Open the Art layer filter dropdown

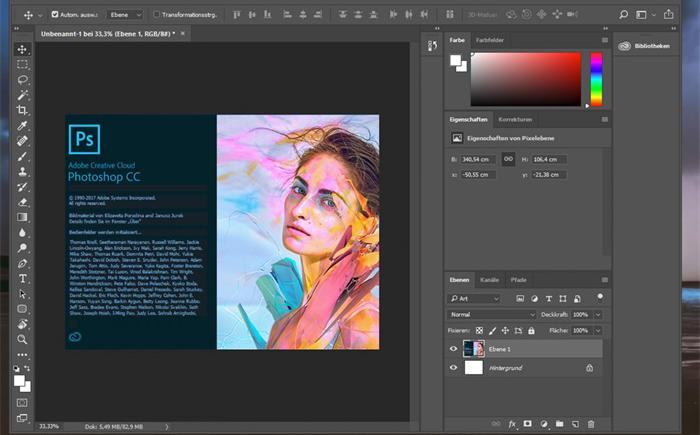click(x=474, y=298)
